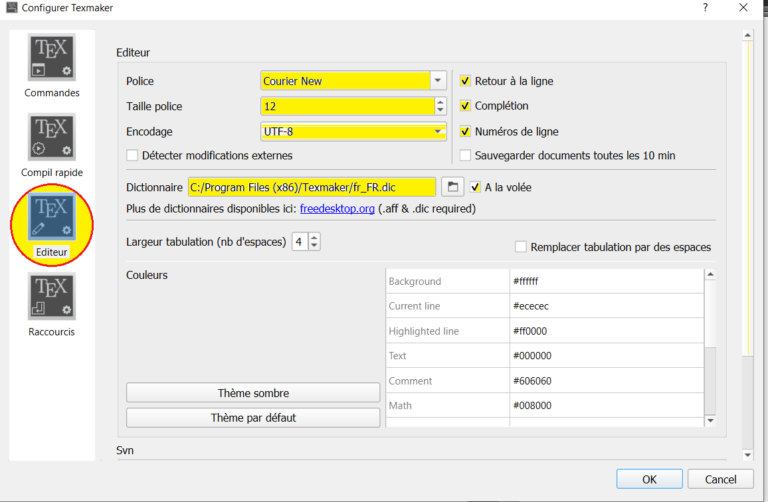Toggle Retour à la ligne checkbox

pyautogui.click(x=465, y=81)
